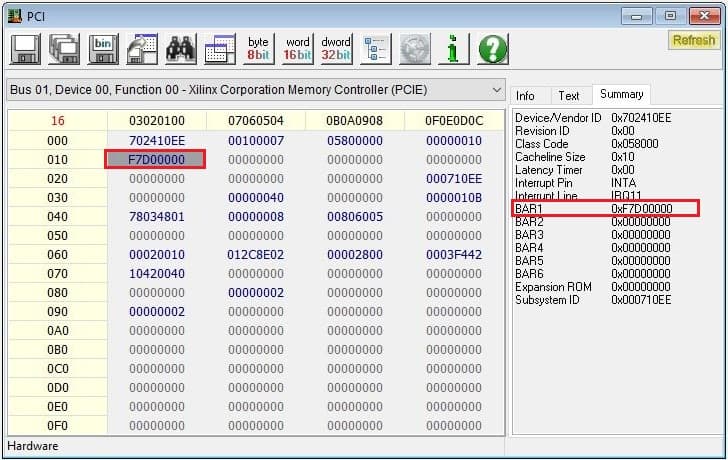Click the grayed-out gear icon
Image resolution: width=728 pixels, height=460 pixels.
pos(414,49)
